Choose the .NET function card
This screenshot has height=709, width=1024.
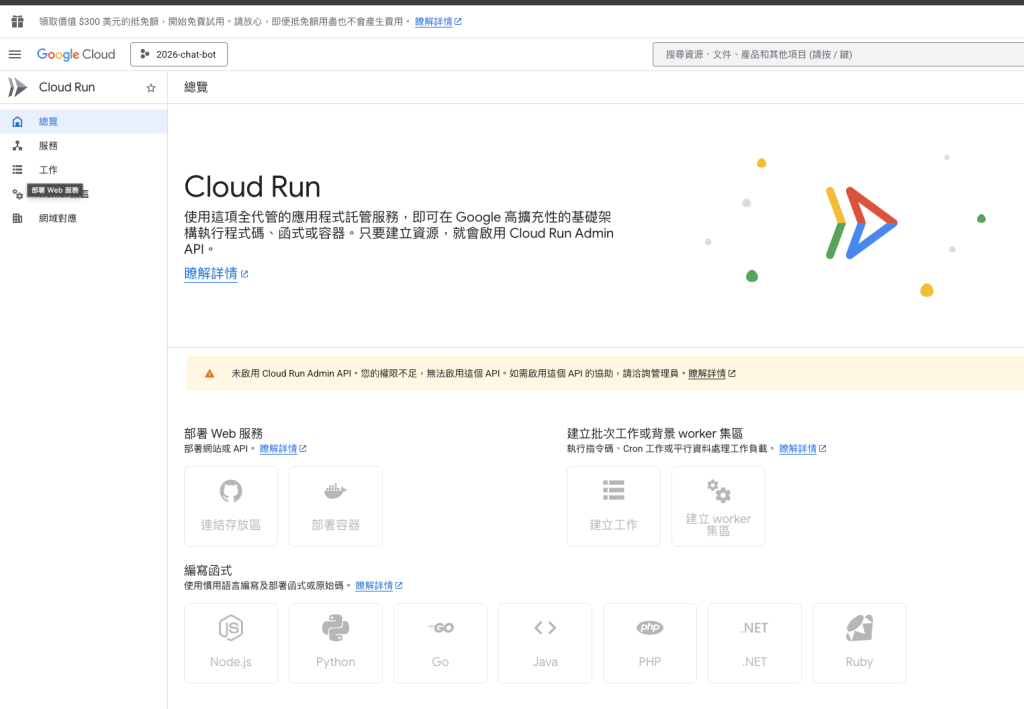[755, 643]
